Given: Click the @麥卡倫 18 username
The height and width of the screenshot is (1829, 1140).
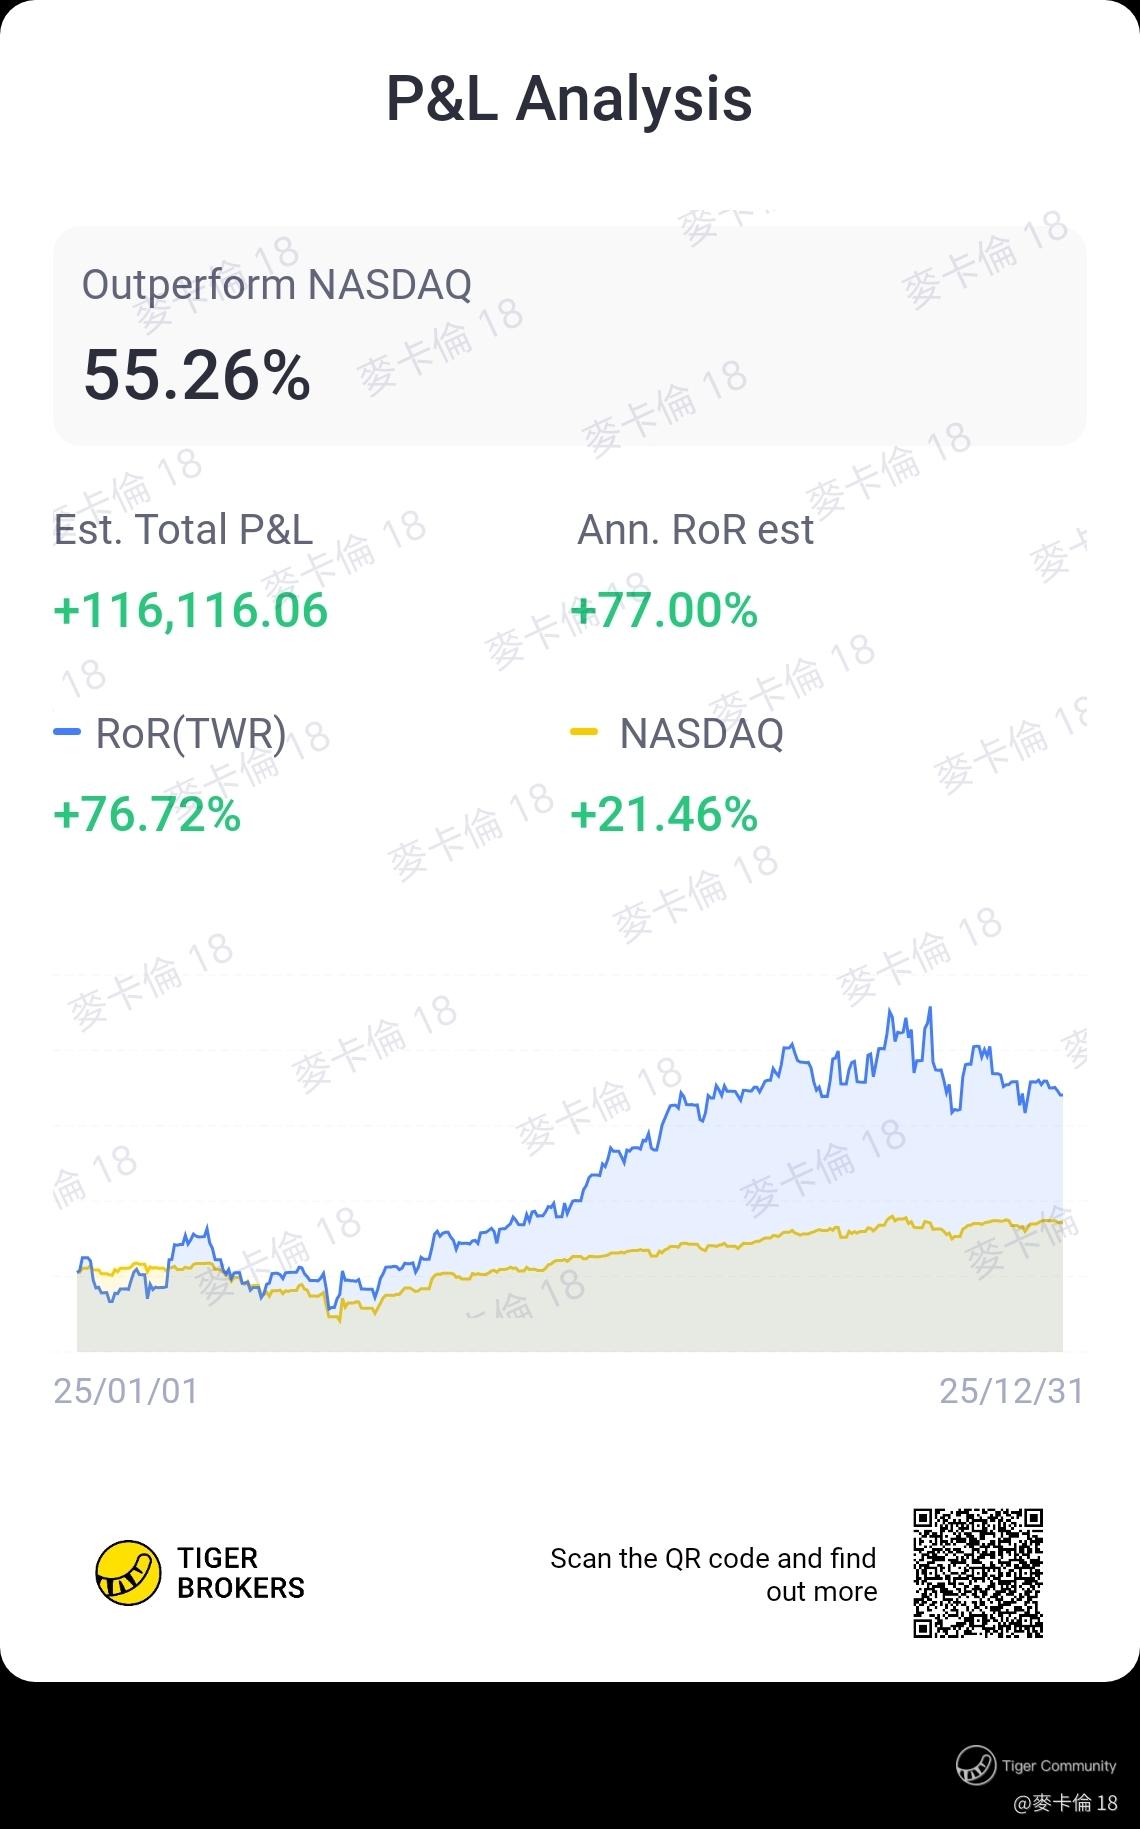Looking at the screenshot, I should point(1065,1802).
